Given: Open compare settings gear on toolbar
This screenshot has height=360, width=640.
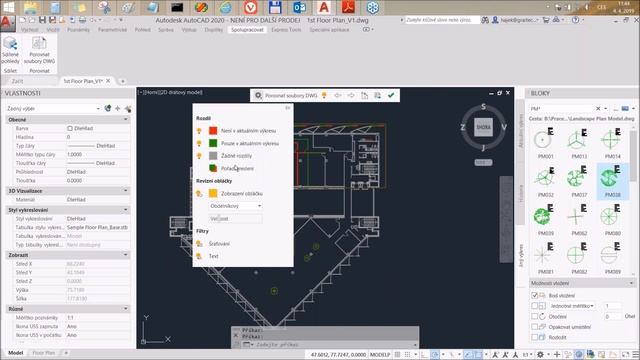Looking at the screenshot, I should 258,96.
